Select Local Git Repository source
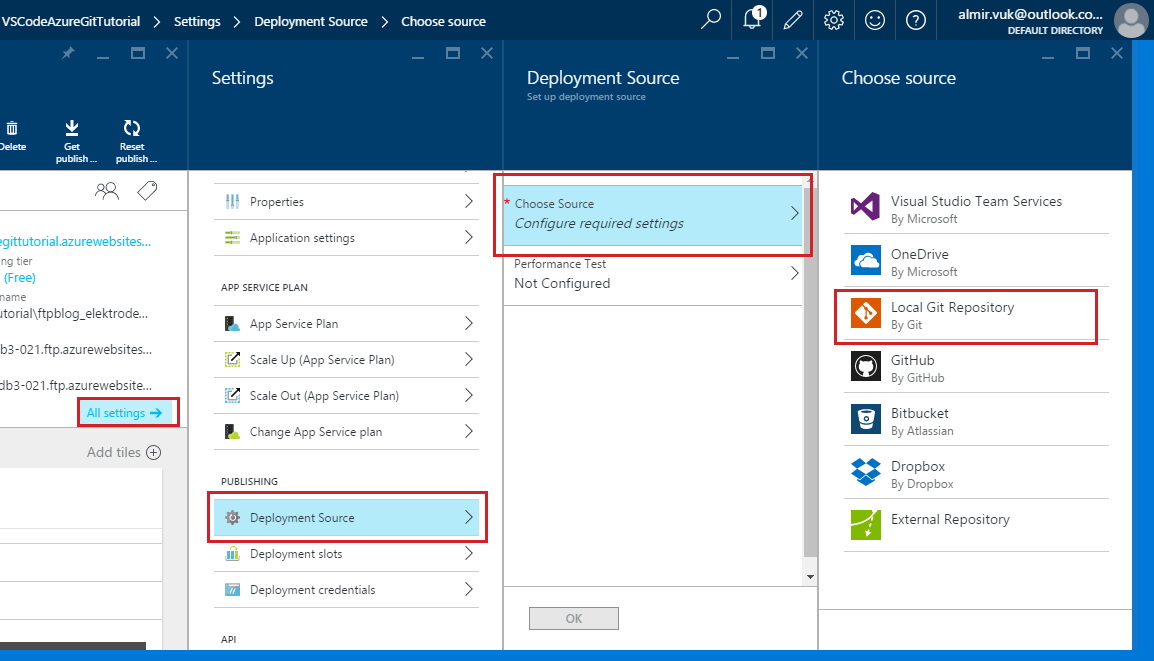Image resolution: width=1154 pixels, height=661 pixels. coord(976,316)
